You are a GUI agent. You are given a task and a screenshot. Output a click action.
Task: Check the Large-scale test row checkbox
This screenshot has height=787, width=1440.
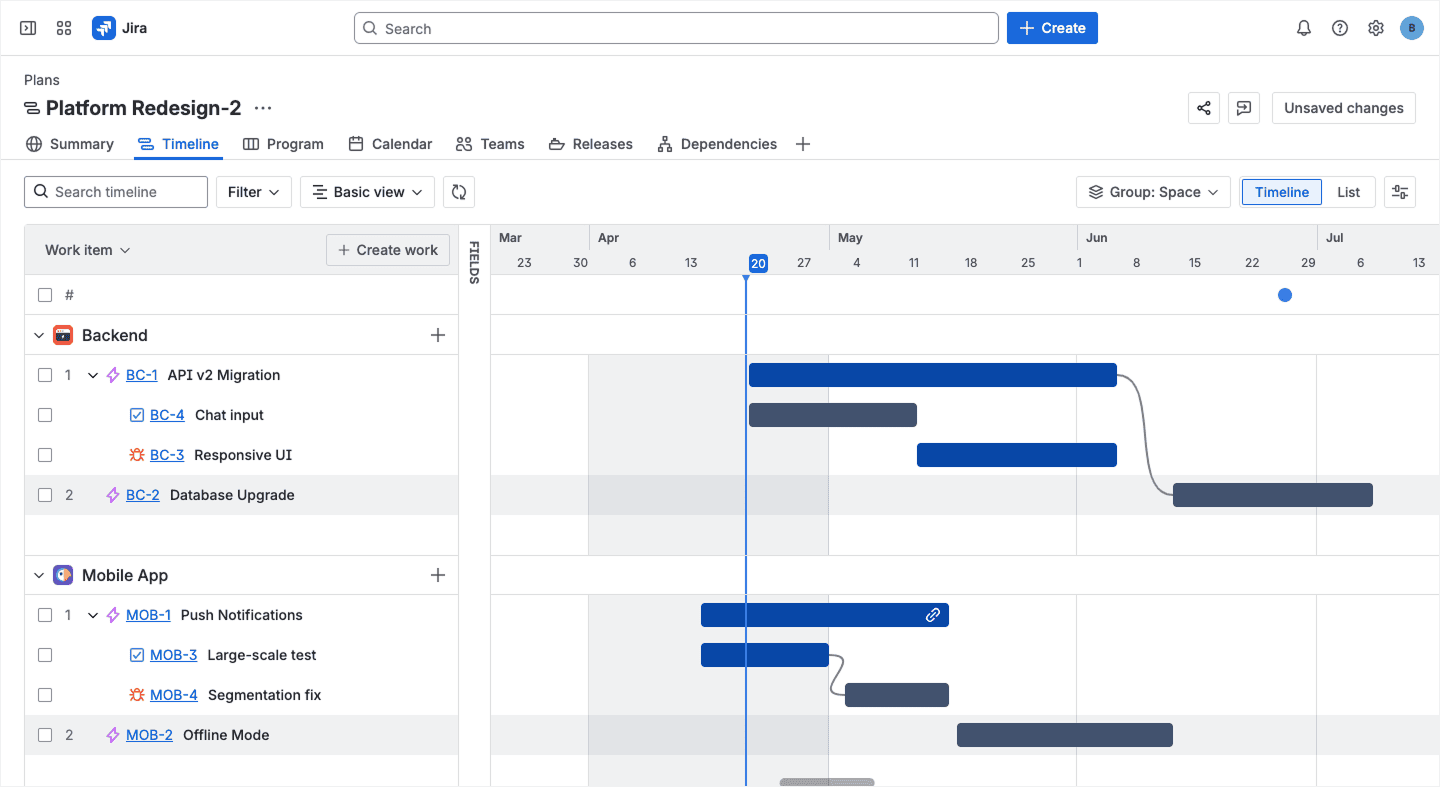coord(45,655)
